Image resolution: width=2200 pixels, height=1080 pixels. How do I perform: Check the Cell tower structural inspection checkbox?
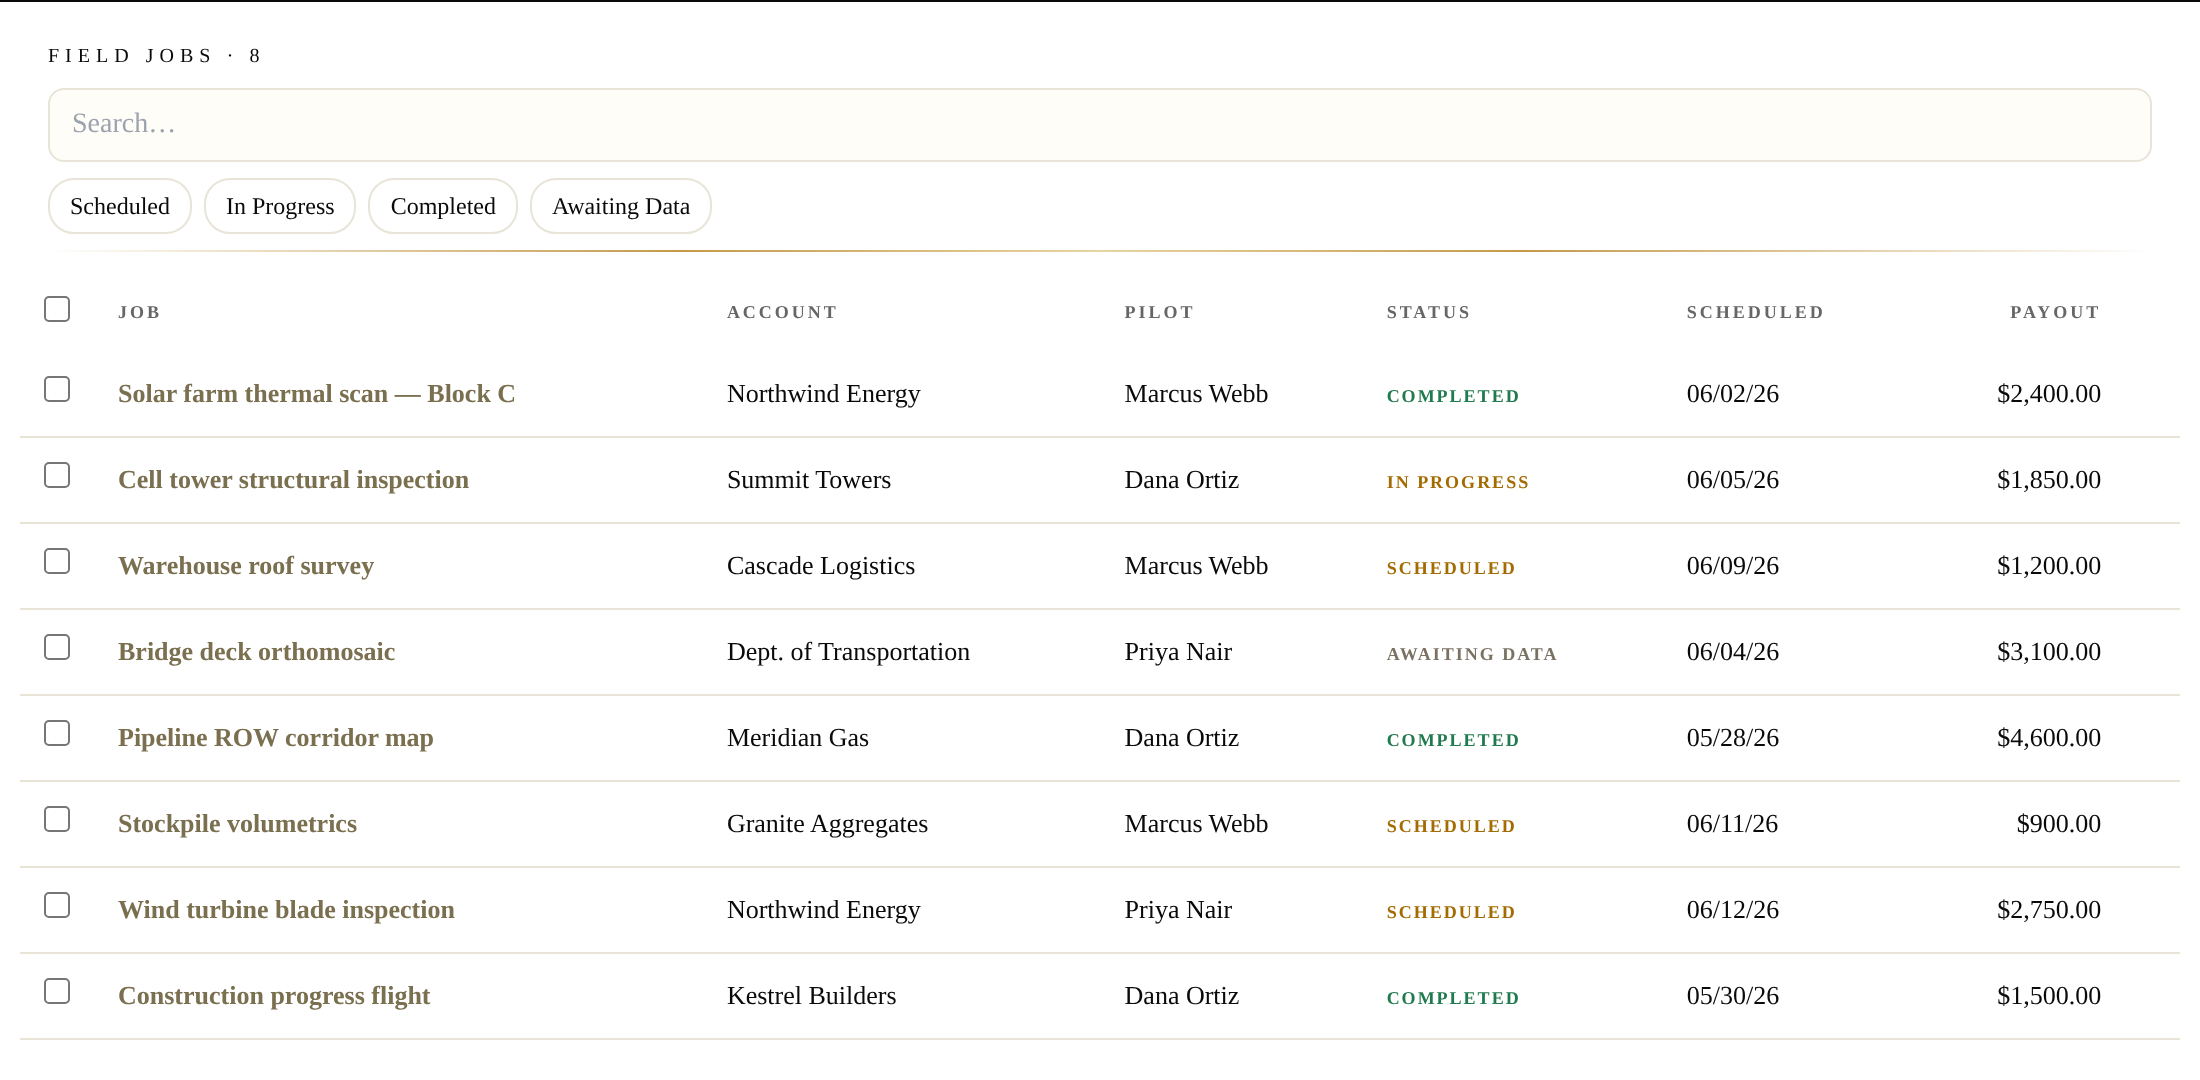57,475
